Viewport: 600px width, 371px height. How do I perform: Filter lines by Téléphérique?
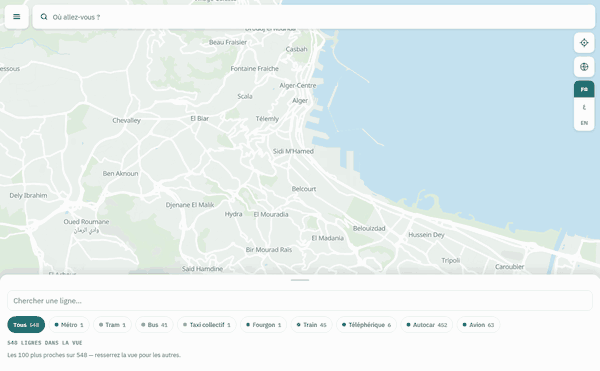tap(366, 325)
